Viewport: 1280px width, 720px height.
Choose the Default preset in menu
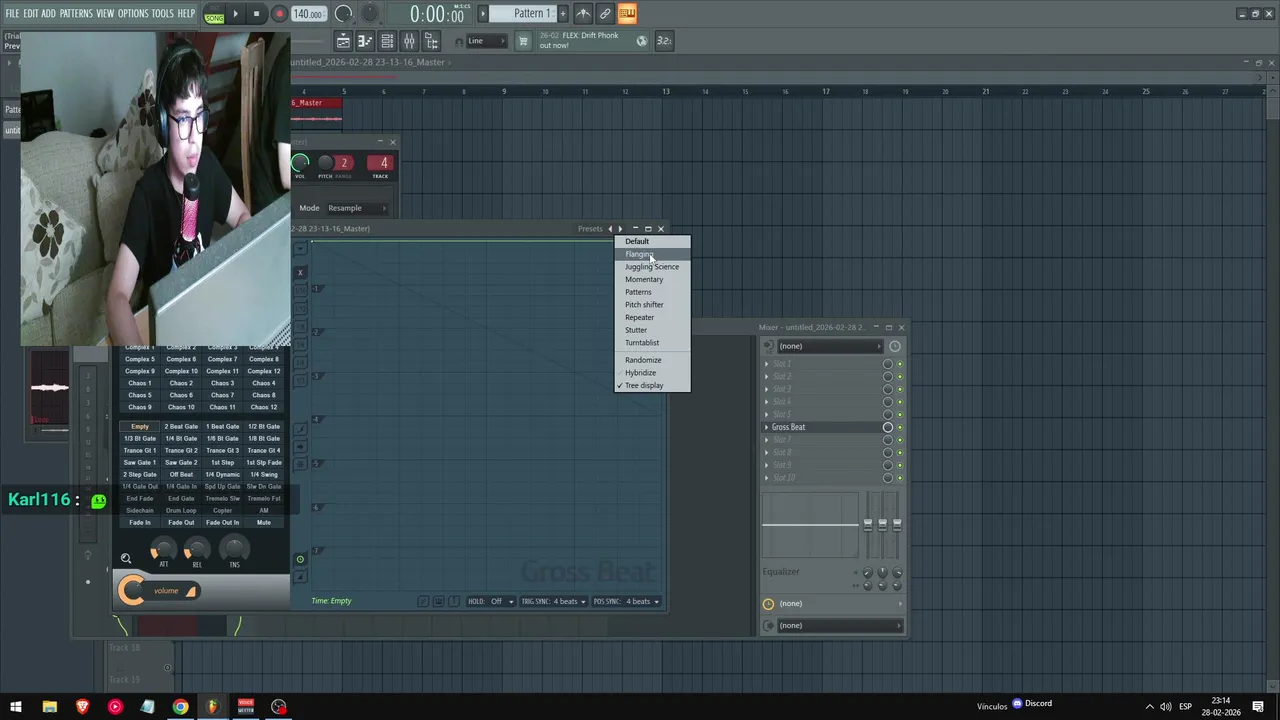652,241
